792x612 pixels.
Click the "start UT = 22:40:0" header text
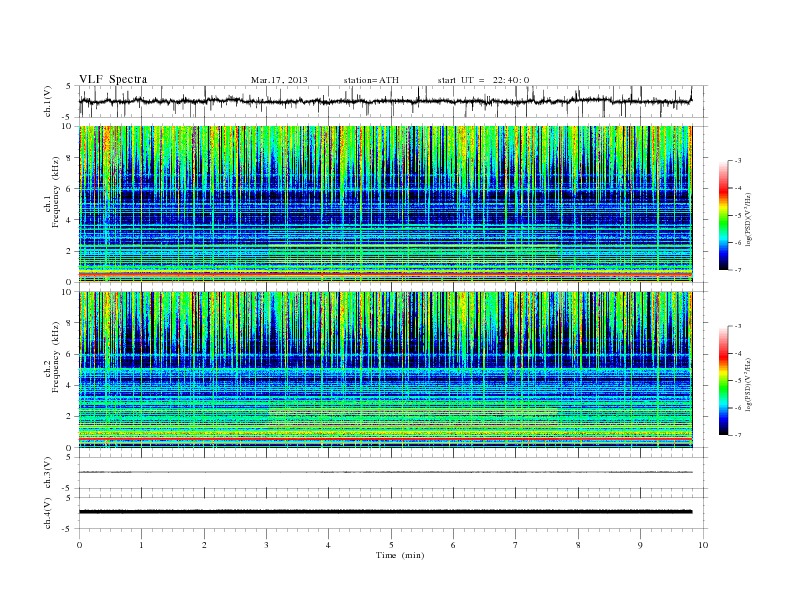point(483,80)
